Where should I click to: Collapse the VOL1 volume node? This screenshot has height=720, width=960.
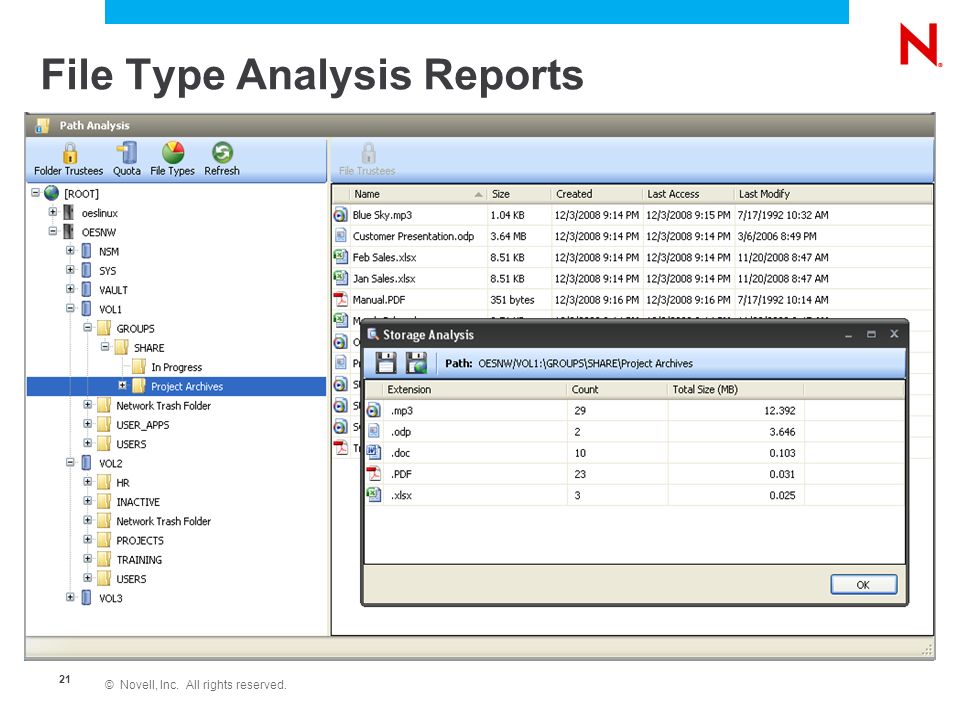coord(70,309)
